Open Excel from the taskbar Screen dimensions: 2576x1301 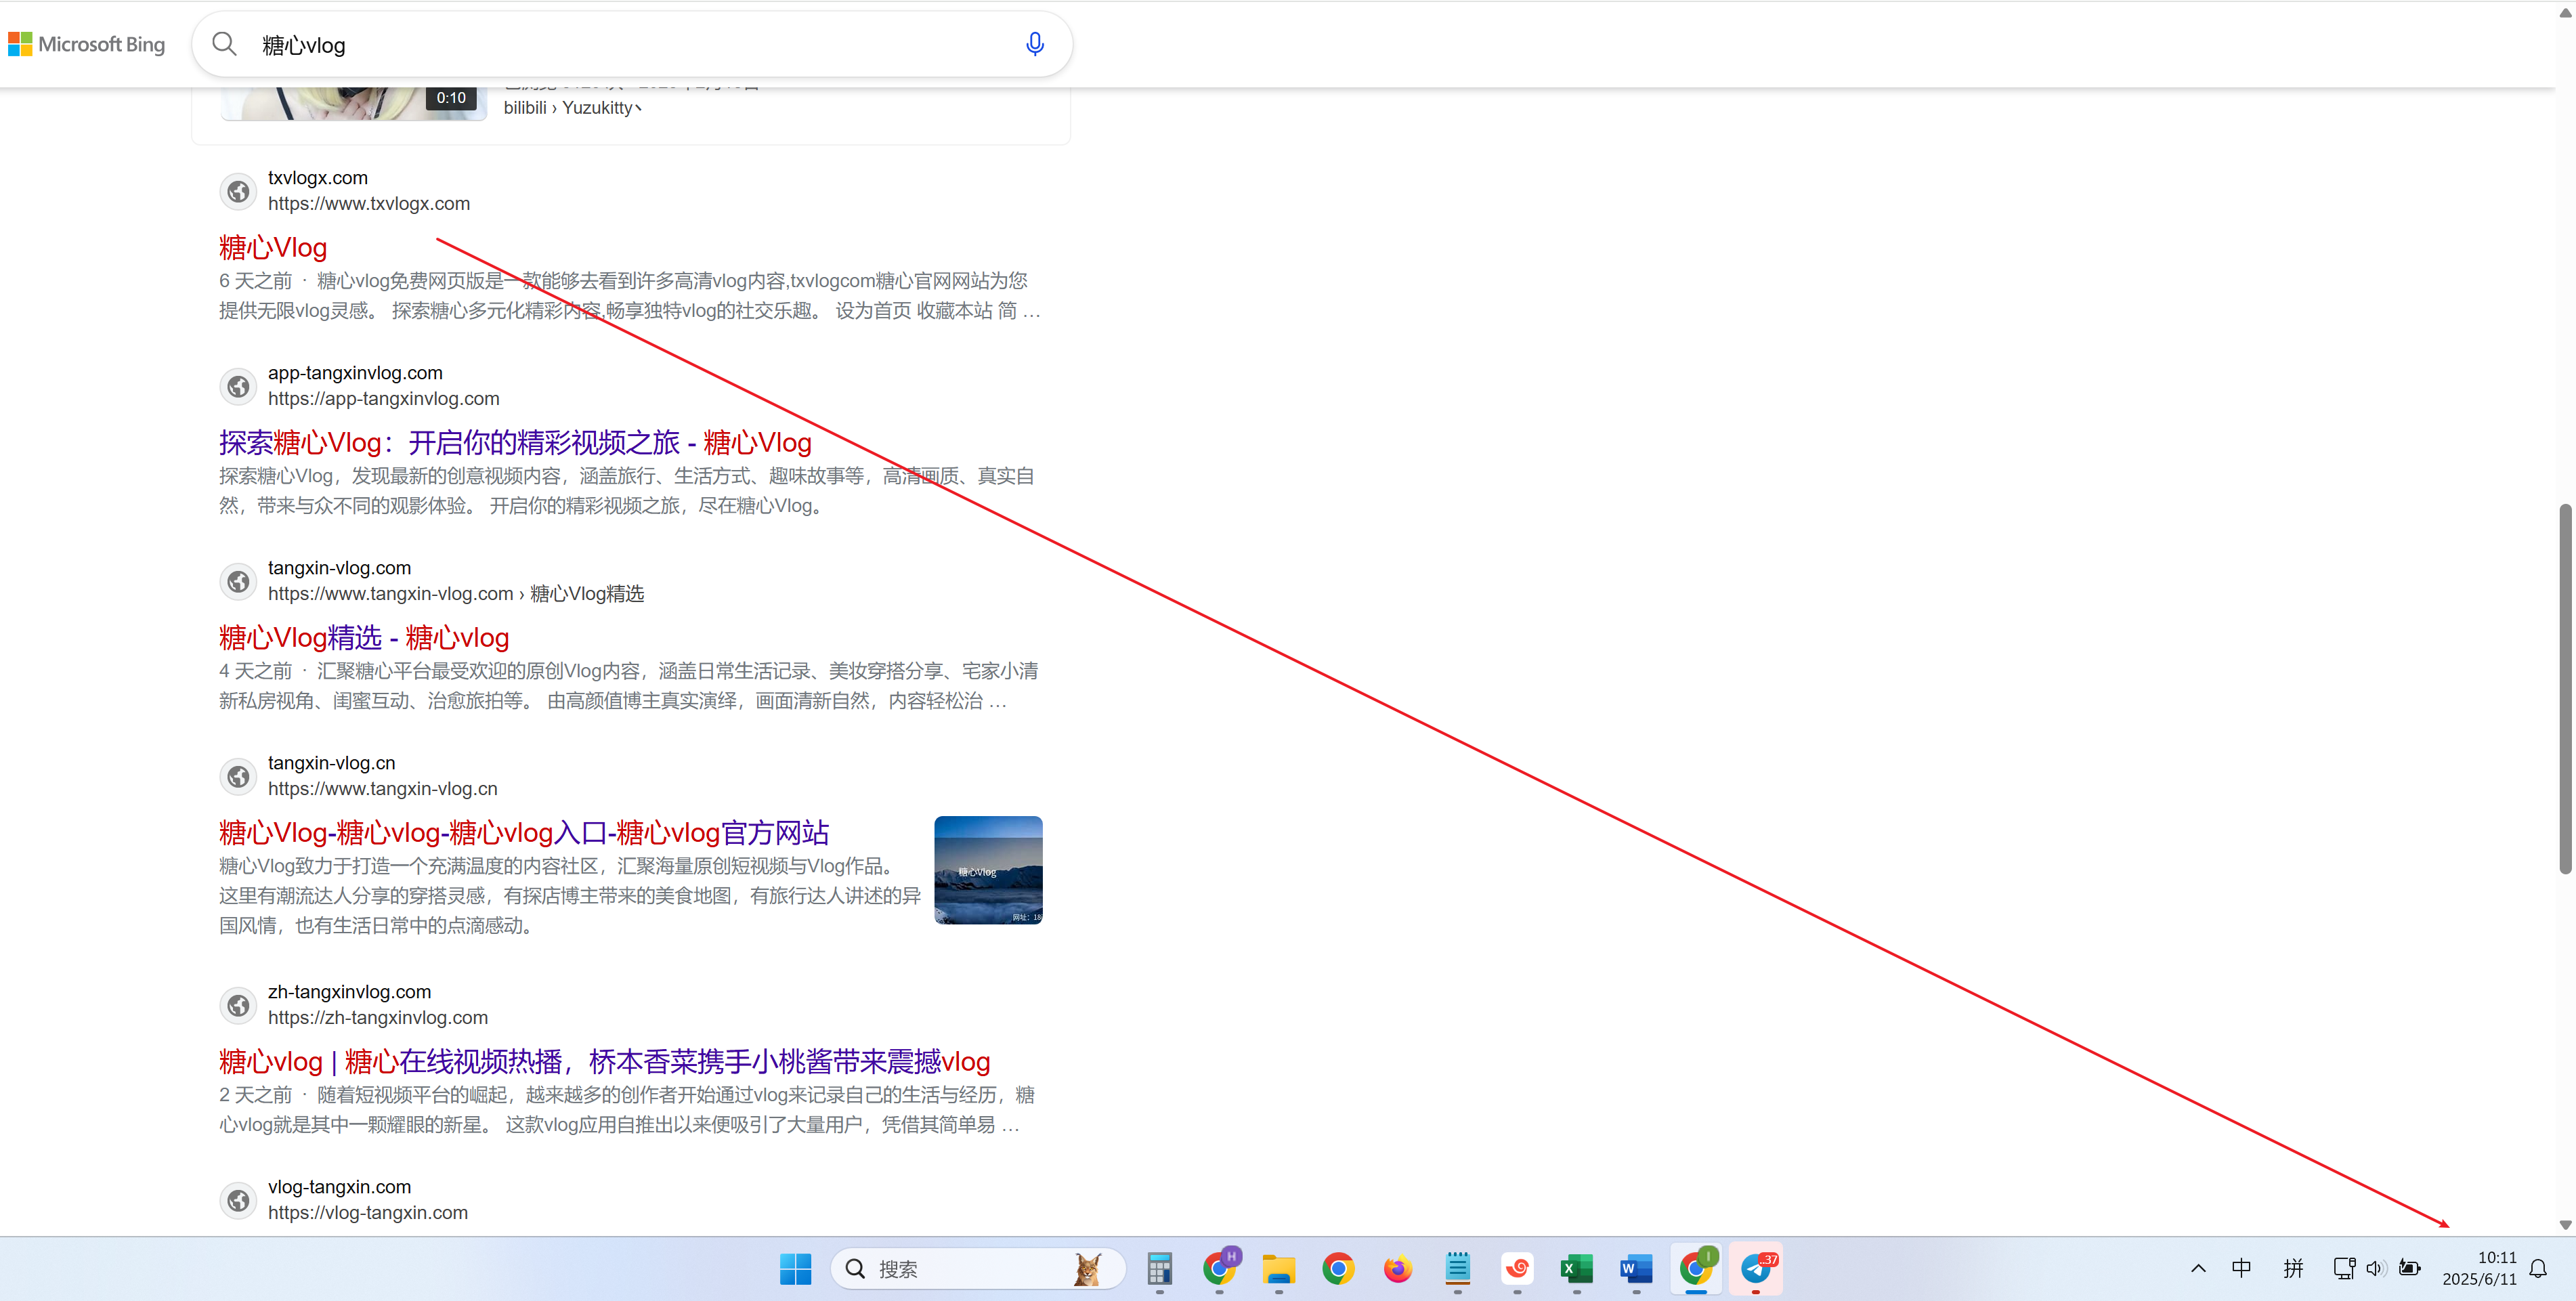(1576, 1269)
